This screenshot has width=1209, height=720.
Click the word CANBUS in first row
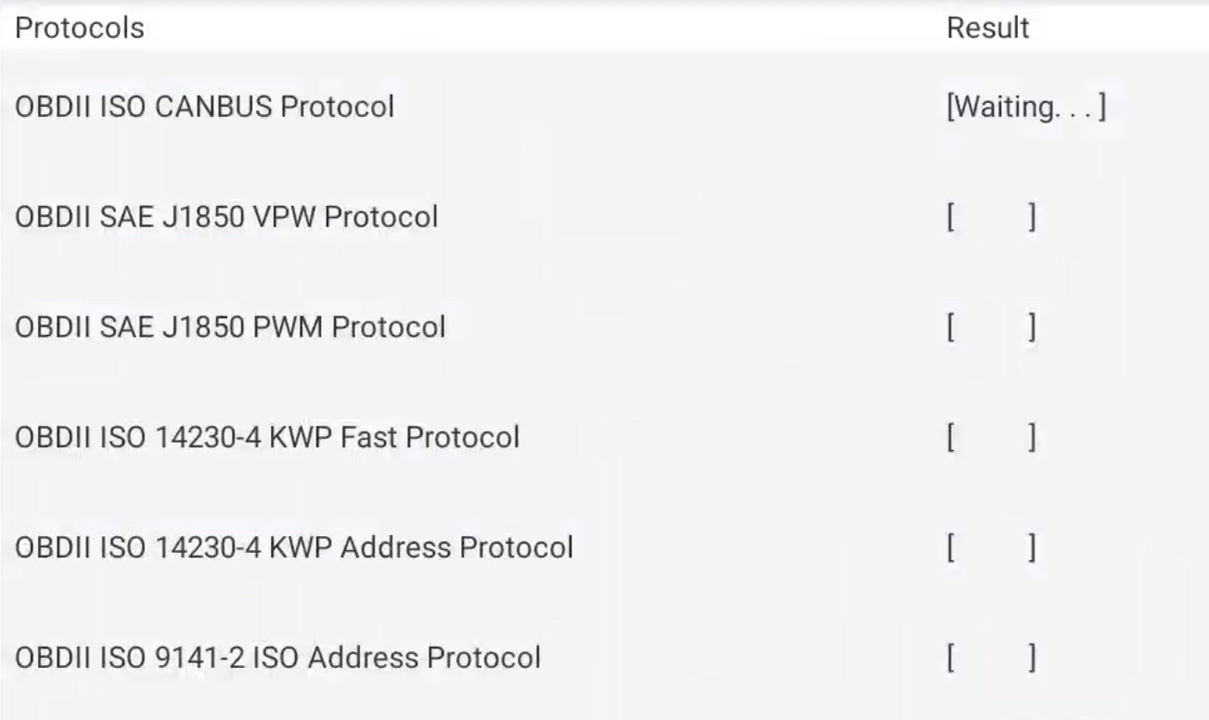213,106
